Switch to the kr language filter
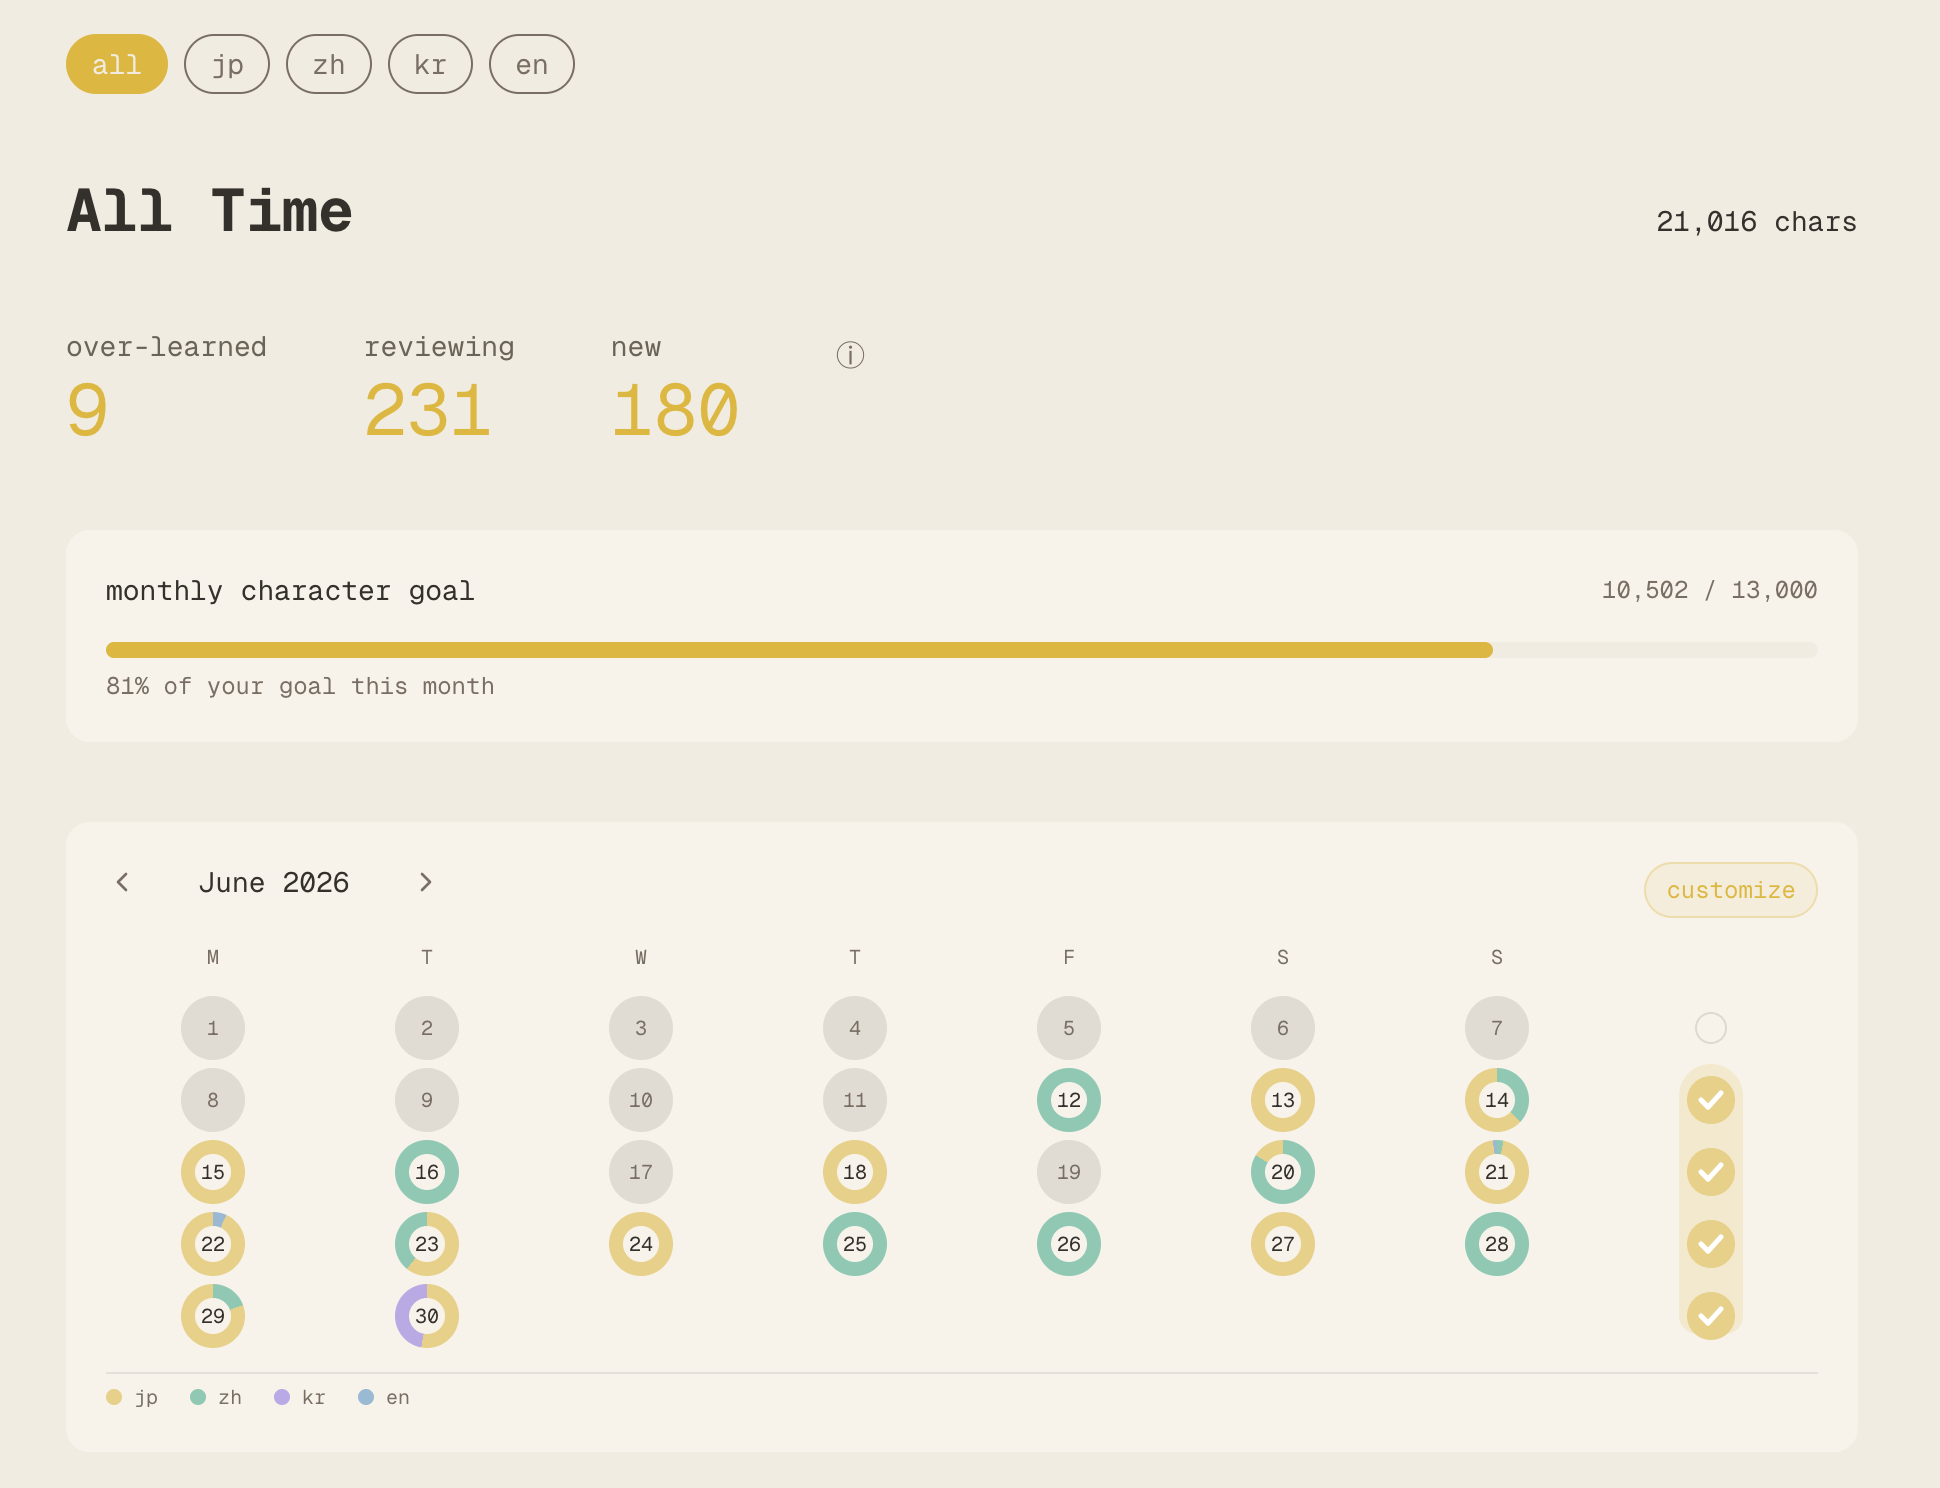 click(x=430, y=64)
